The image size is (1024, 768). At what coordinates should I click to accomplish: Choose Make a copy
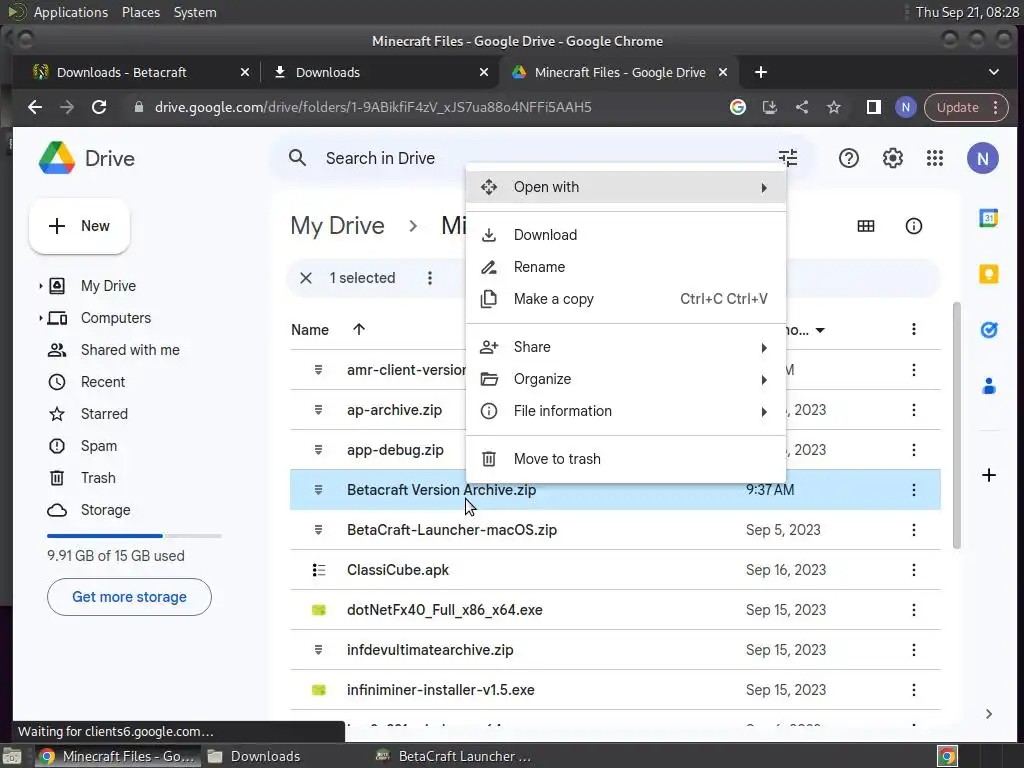tap(626, 299)
